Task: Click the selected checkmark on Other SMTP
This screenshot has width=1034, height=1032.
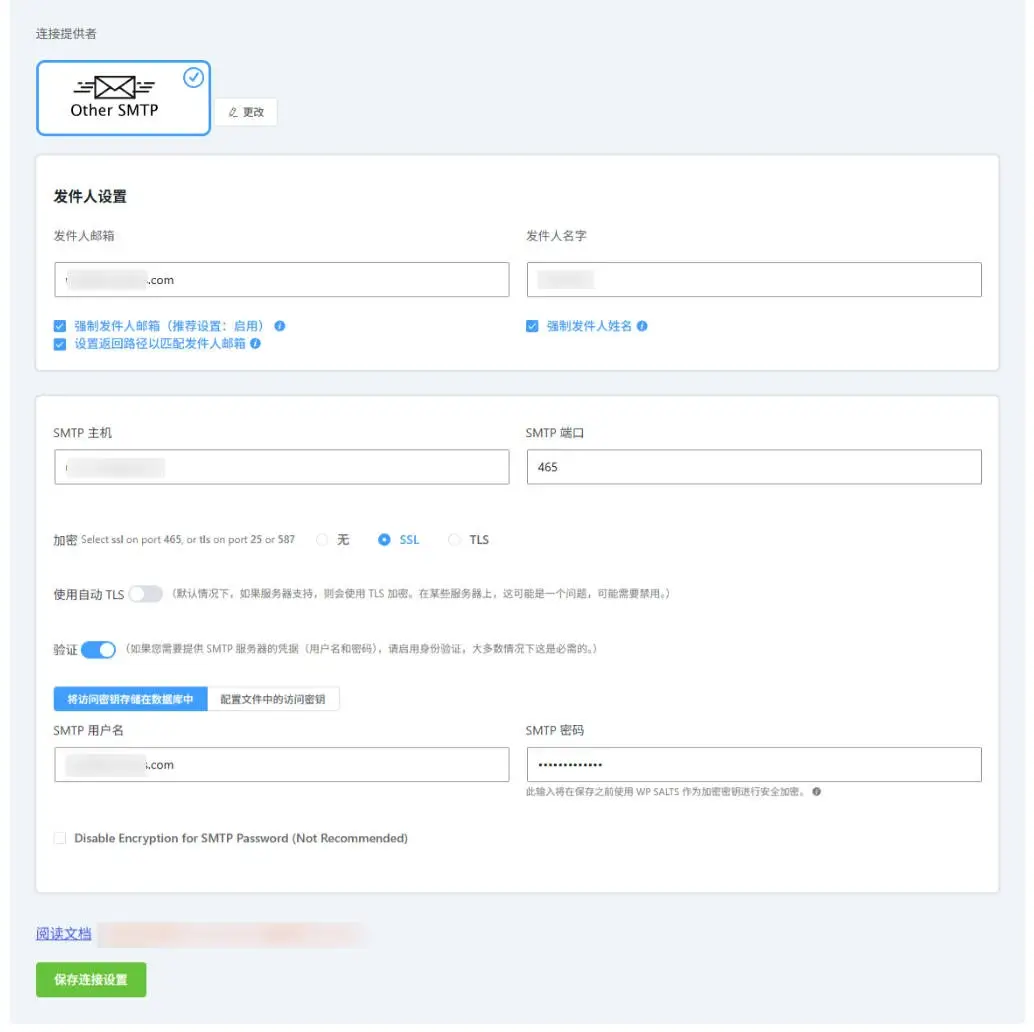Action: [x=193, y=78]
